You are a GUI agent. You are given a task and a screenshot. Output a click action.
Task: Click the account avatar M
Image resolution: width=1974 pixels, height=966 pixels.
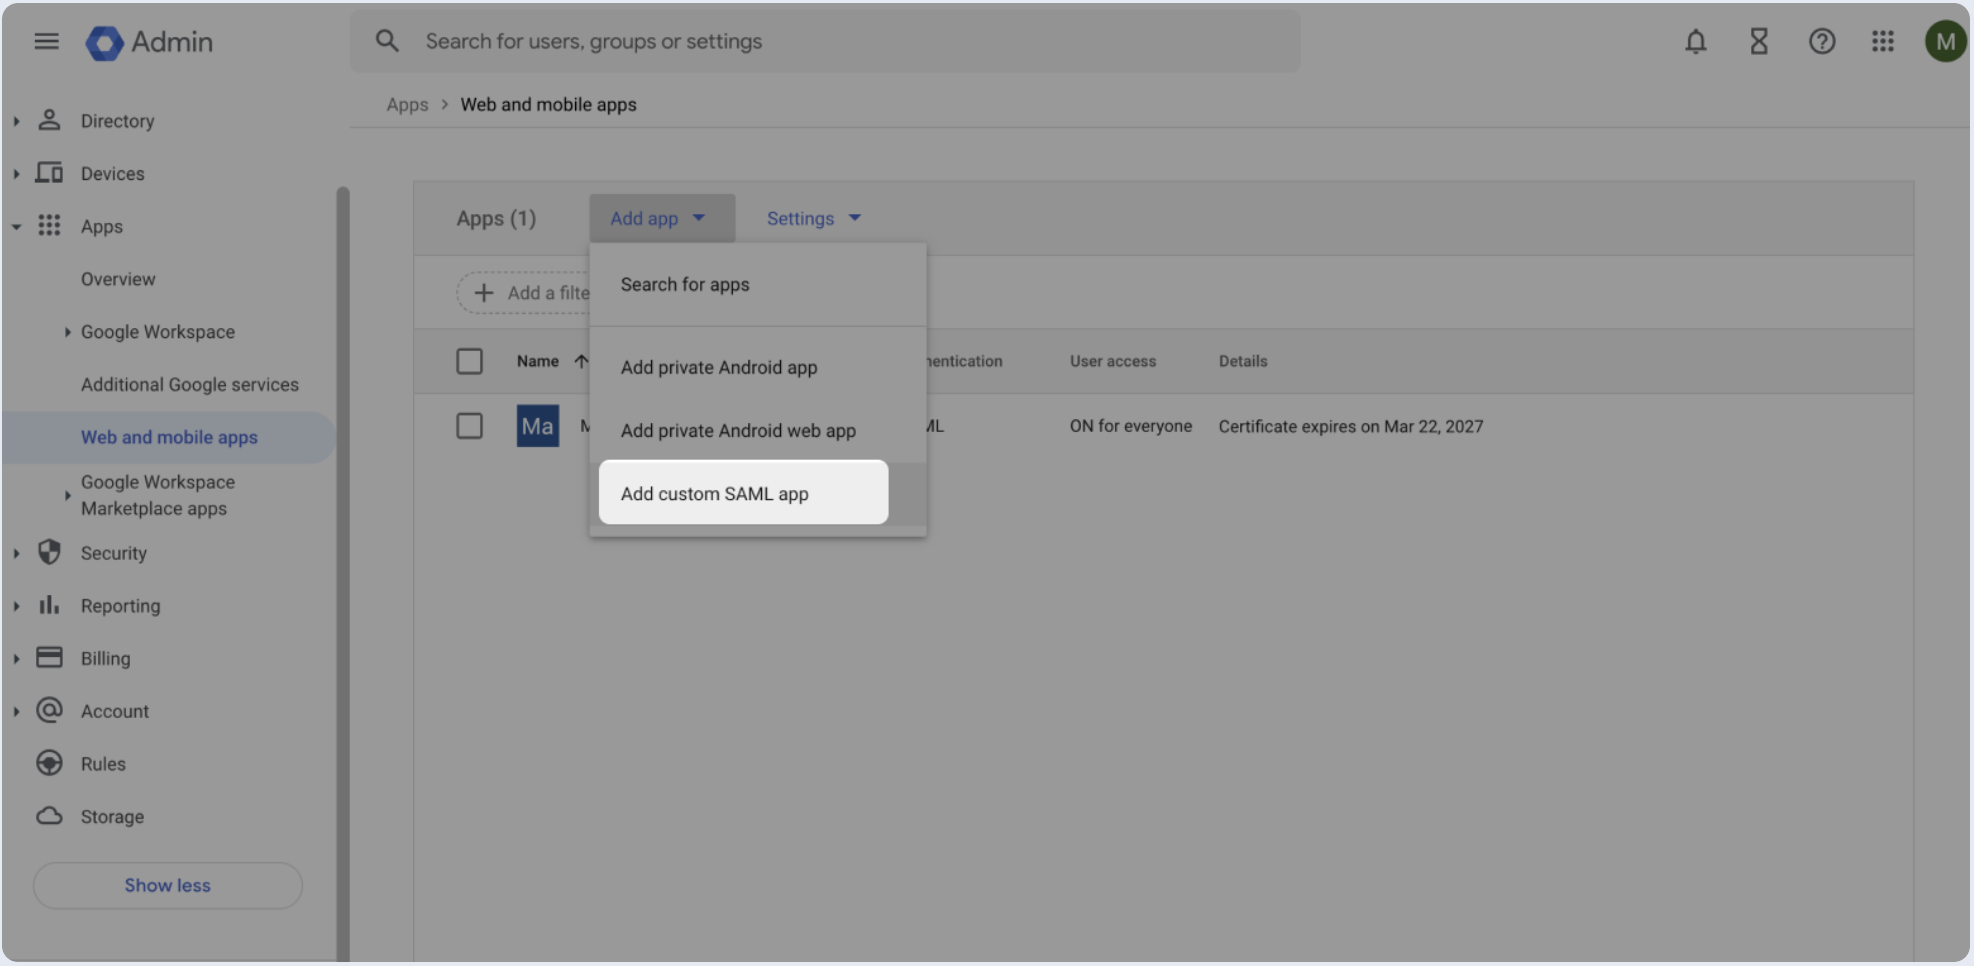pos(1944,41)
